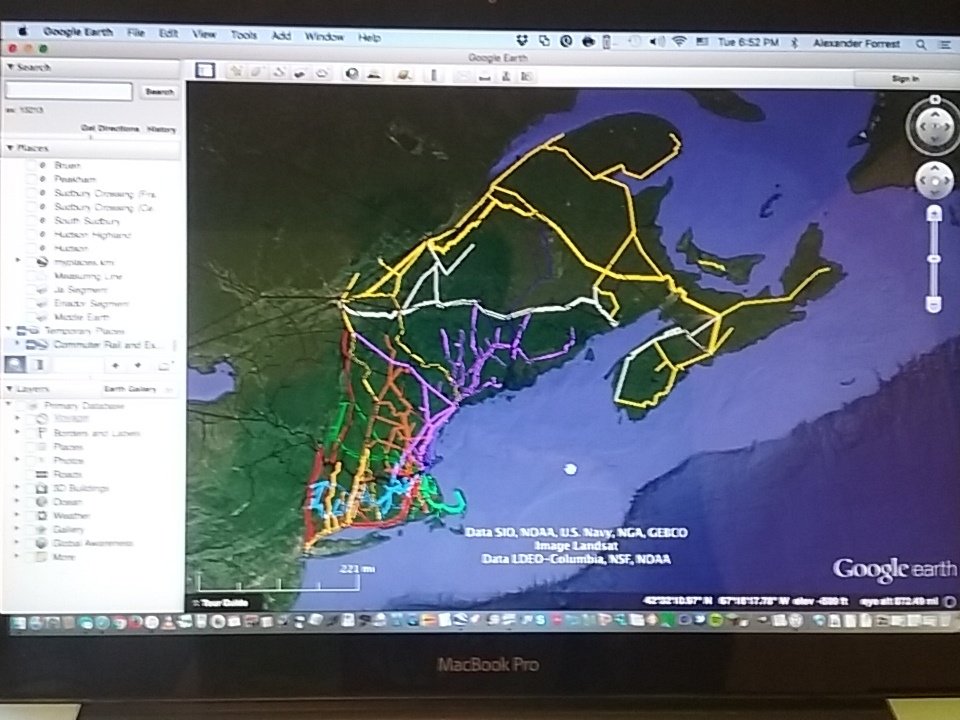Open the Ruler measuring tool
The height and width of the screenshot is (720, 960).
(x=434, y=75)
